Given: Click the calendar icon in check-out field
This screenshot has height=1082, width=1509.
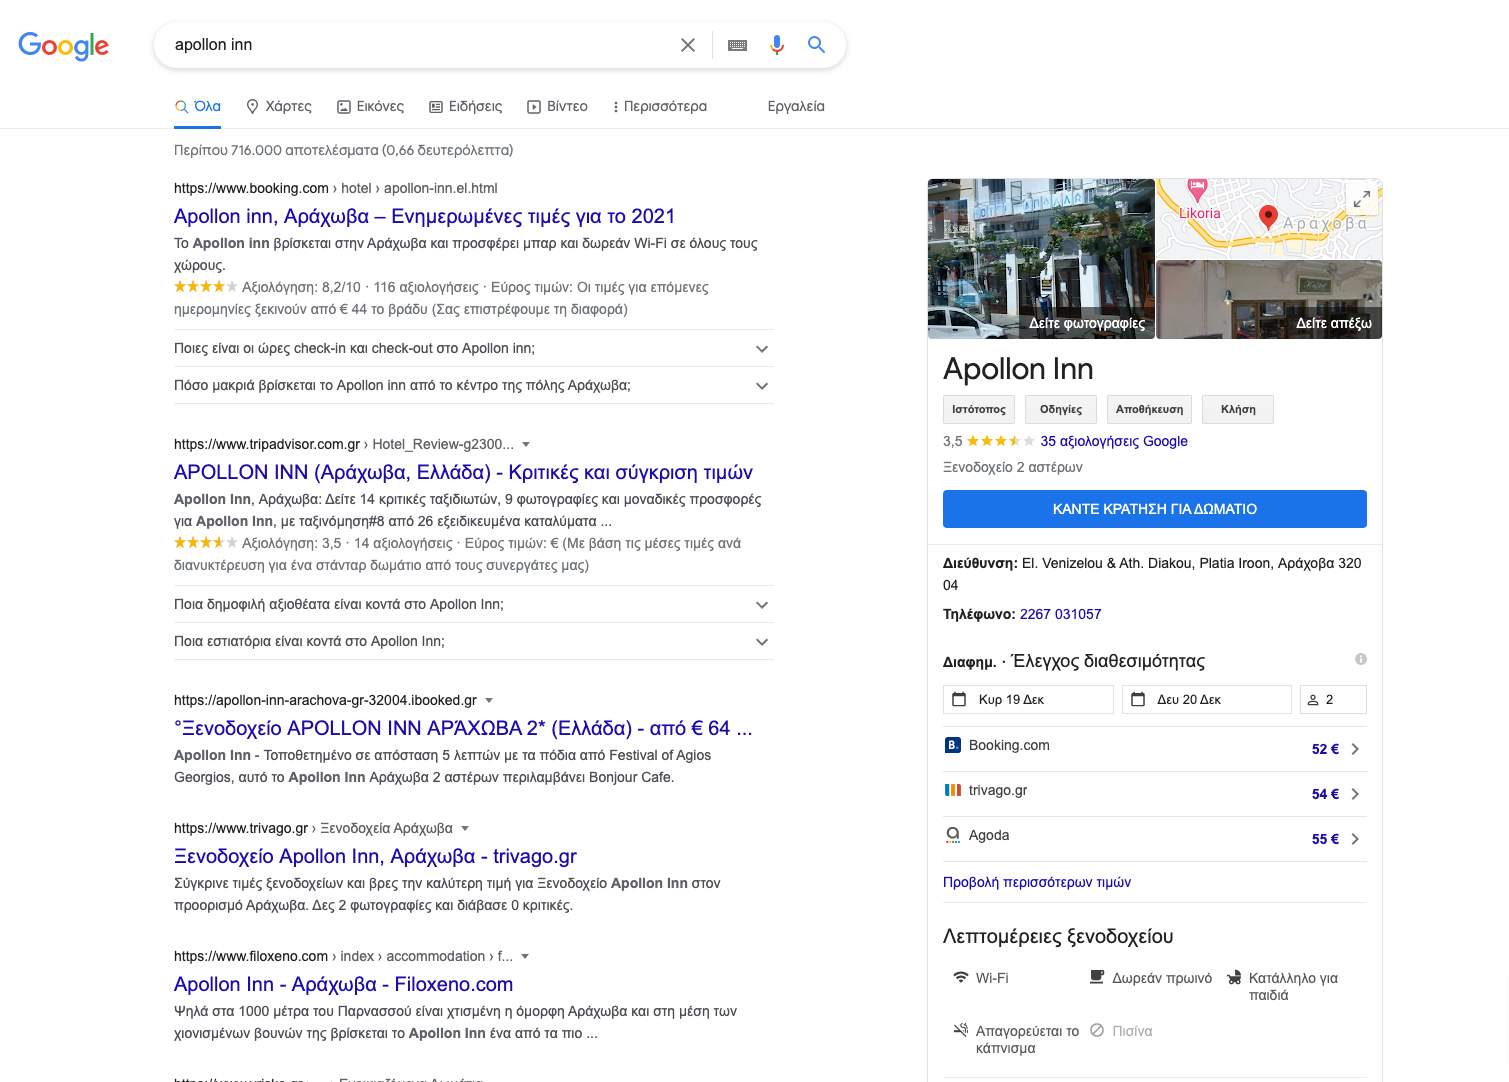Looking at the screenshot, I should (1138, 699).
